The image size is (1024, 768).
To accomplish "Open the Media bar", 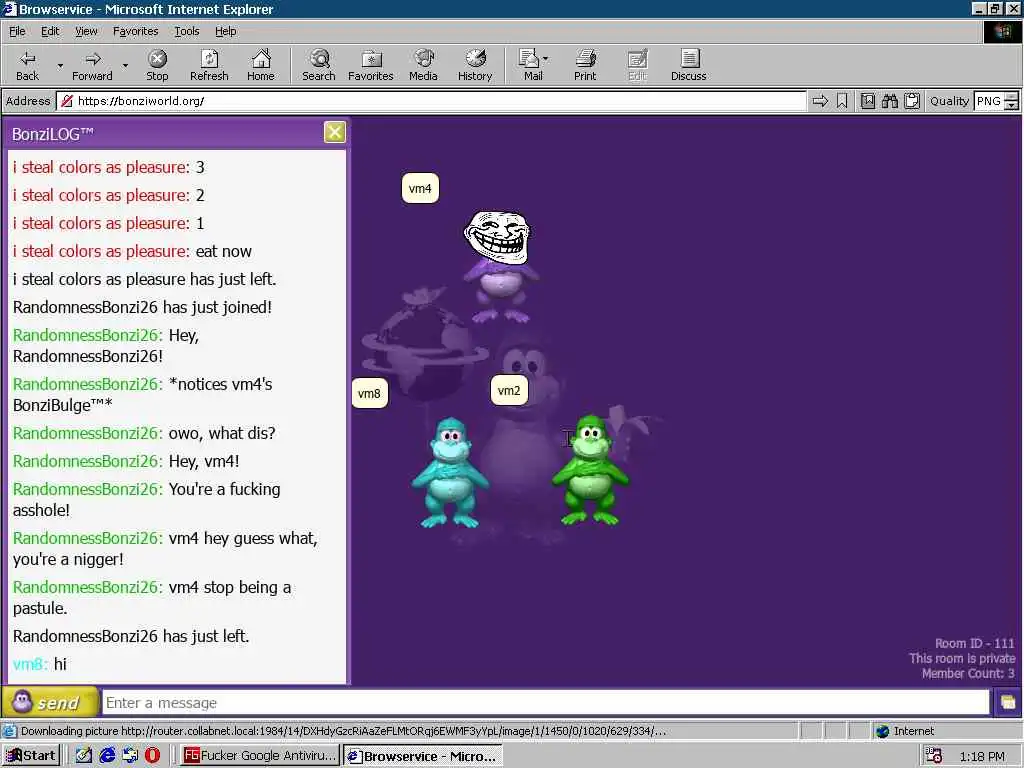I will coord(423,65).
